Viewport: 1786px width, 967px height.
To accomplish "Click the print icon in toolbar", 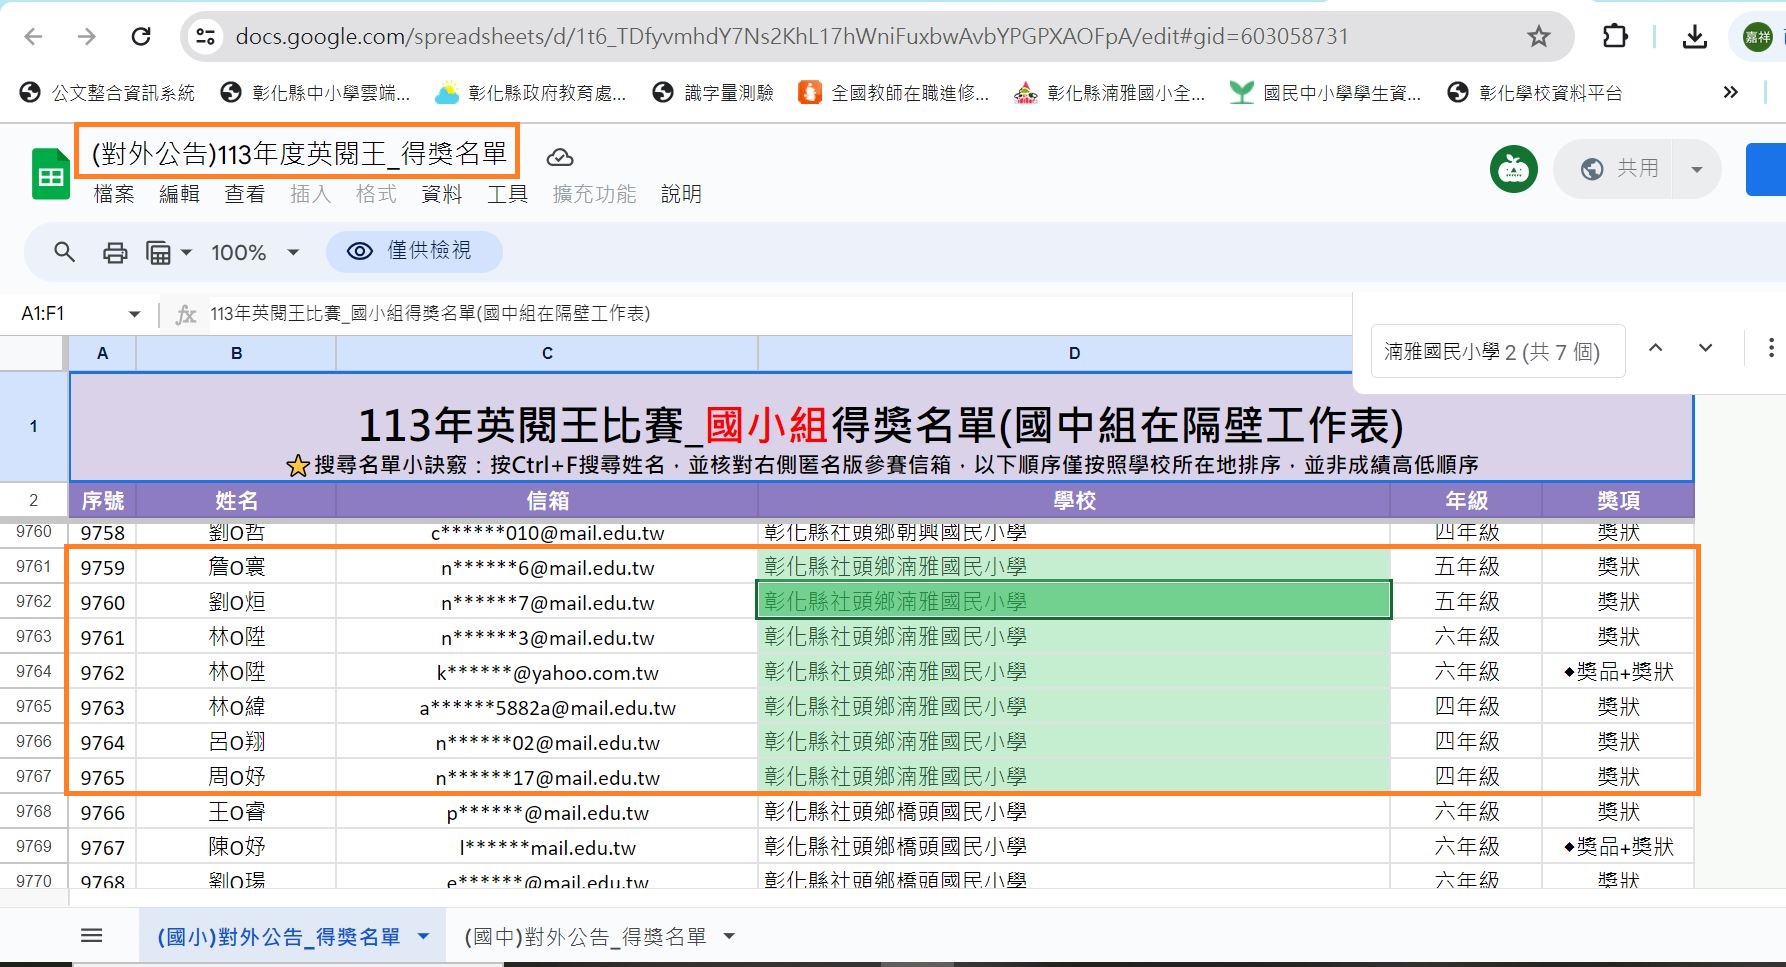I will point(115,252).
